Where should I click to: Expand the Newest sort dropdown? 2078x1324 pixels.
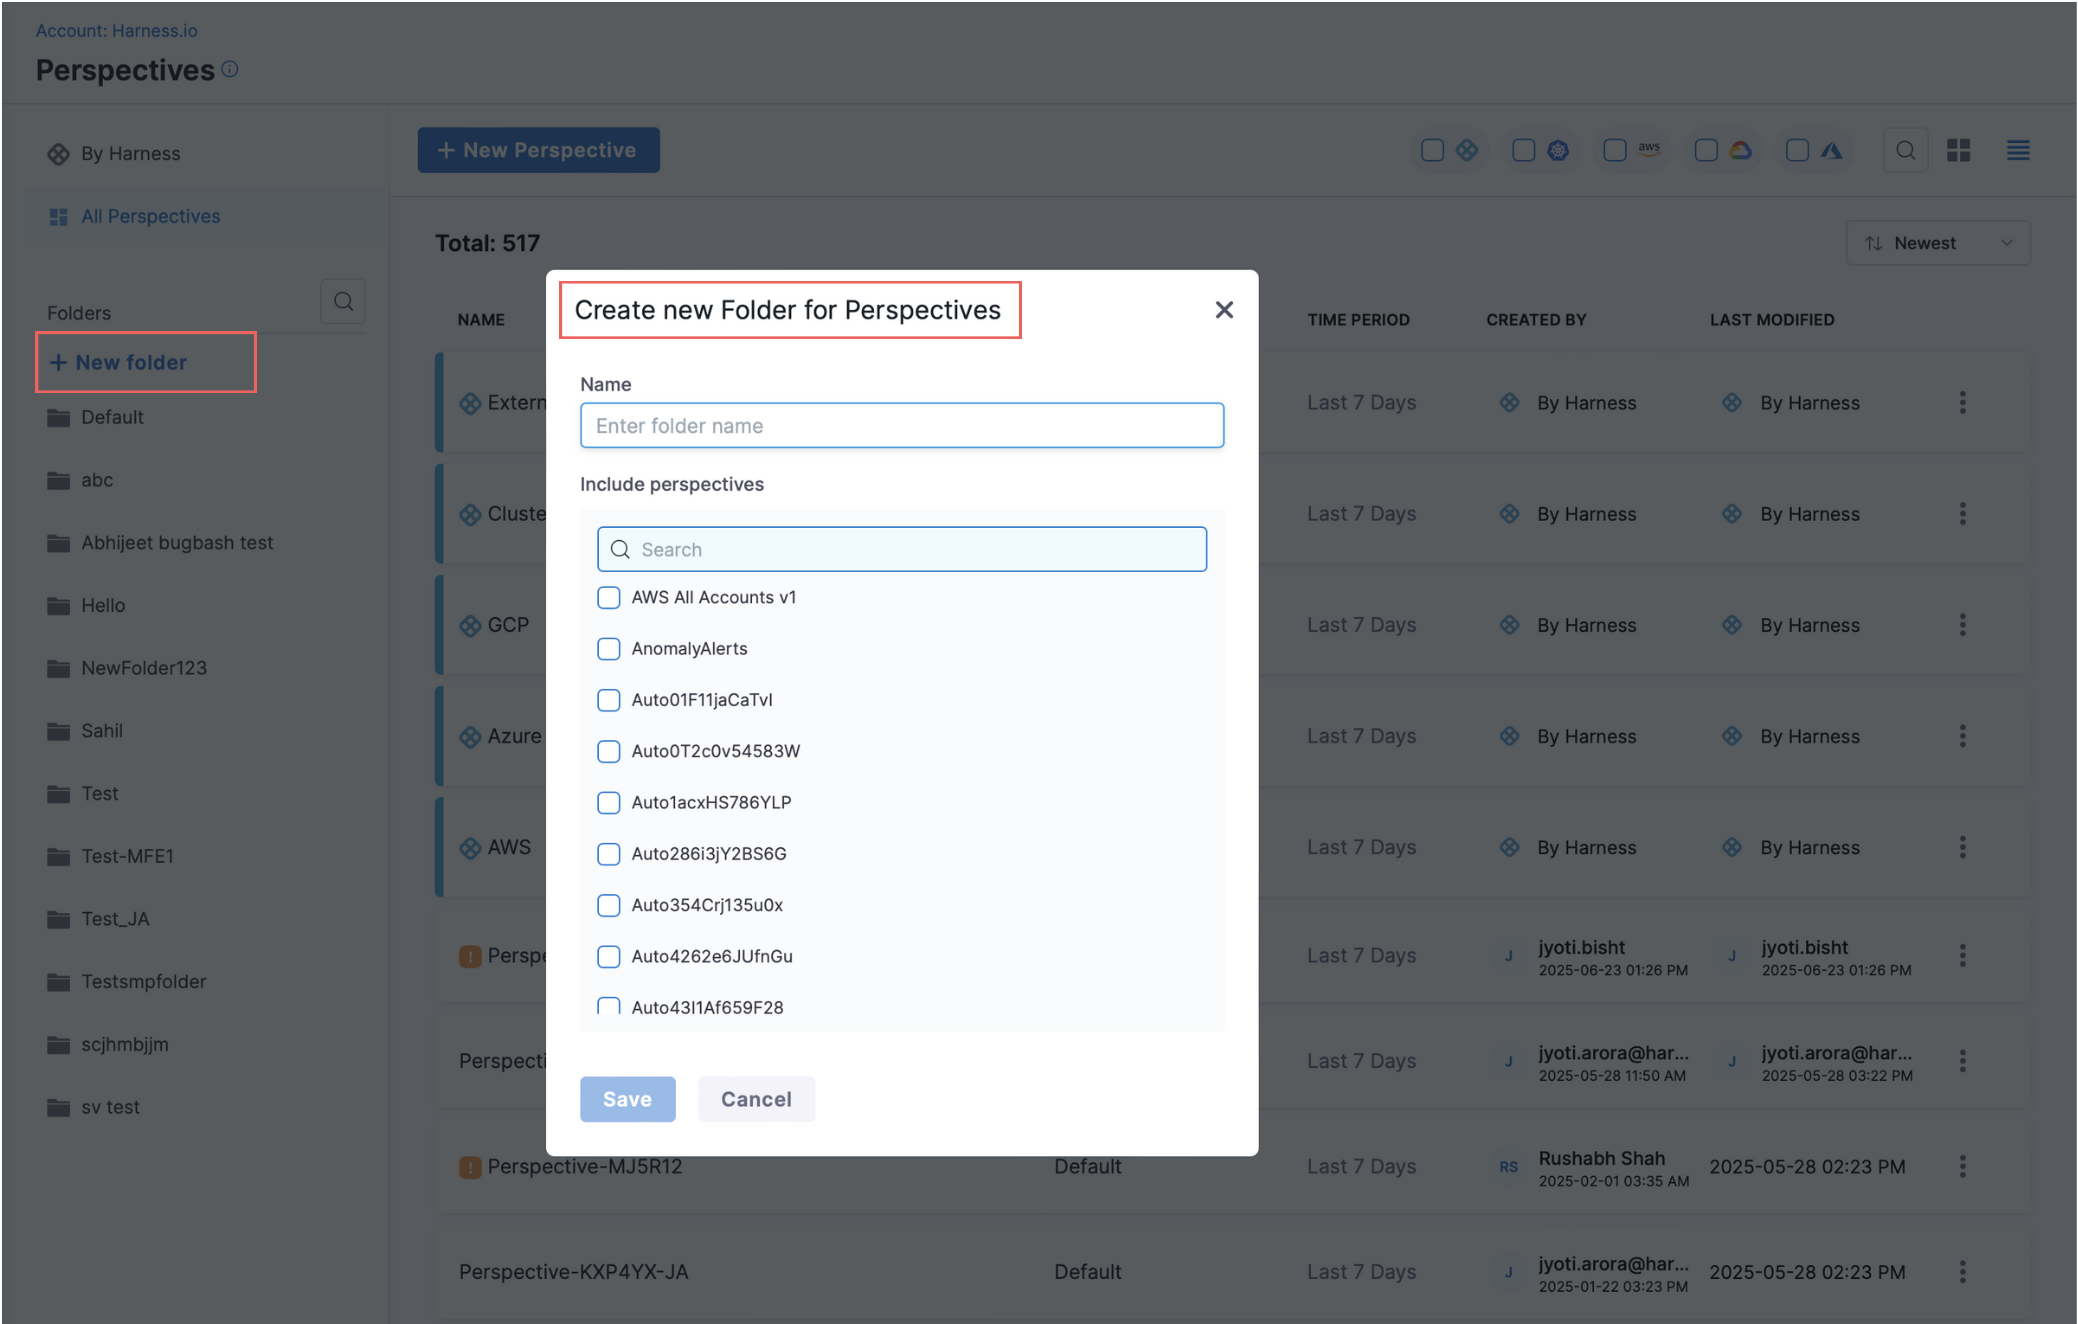click(x=1937, y=243)
